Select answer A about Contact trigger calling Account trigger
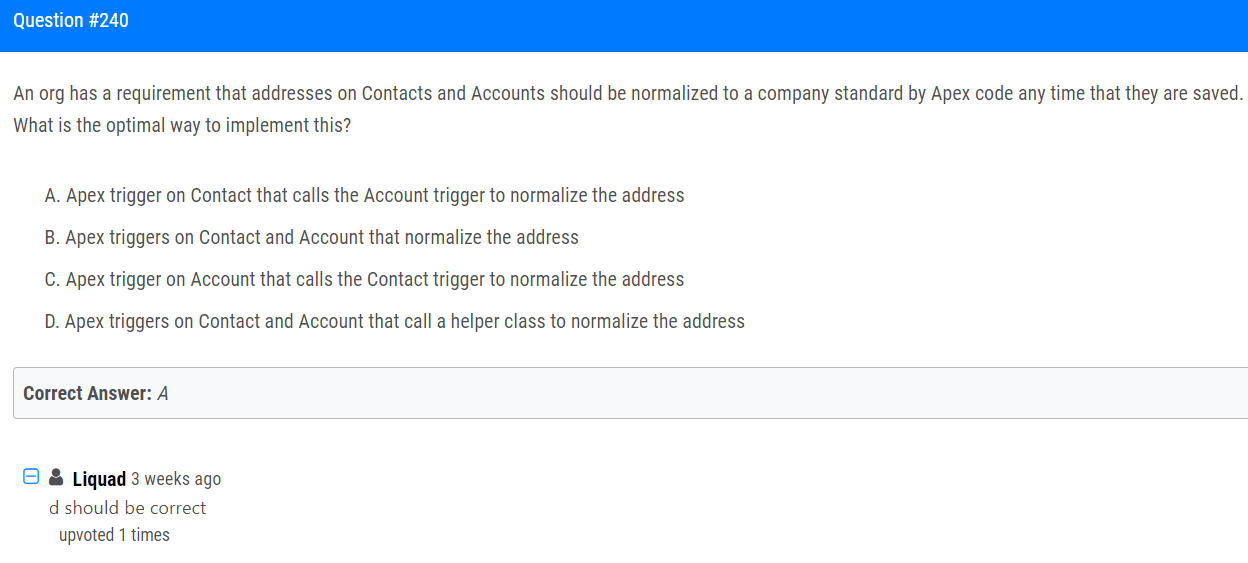The width and height of the screenshot is (1248, 563). pos(364,195)
